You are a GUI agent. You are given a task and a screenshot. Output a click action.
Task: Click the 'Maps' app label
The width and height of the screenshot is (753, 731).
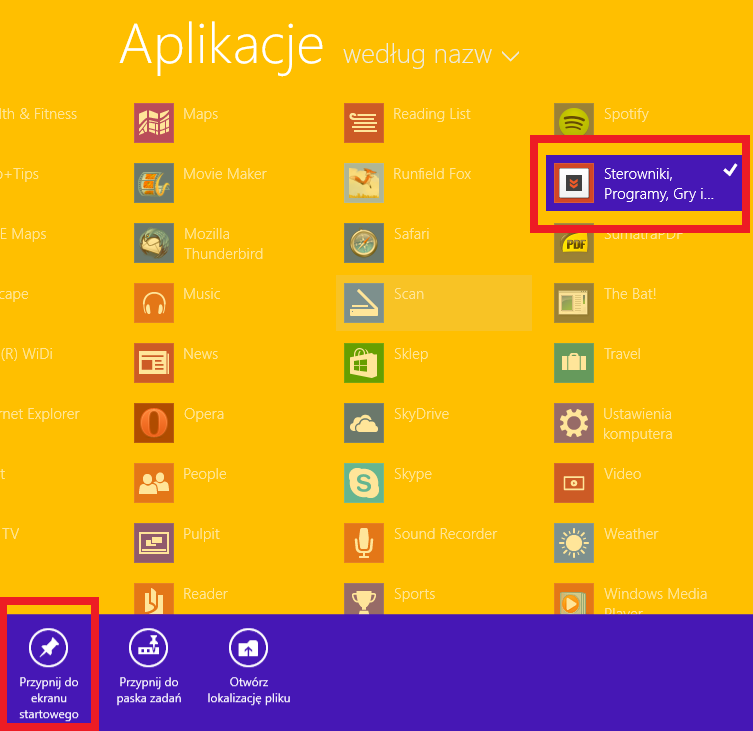pyautogui.click(x=200, y=114)
